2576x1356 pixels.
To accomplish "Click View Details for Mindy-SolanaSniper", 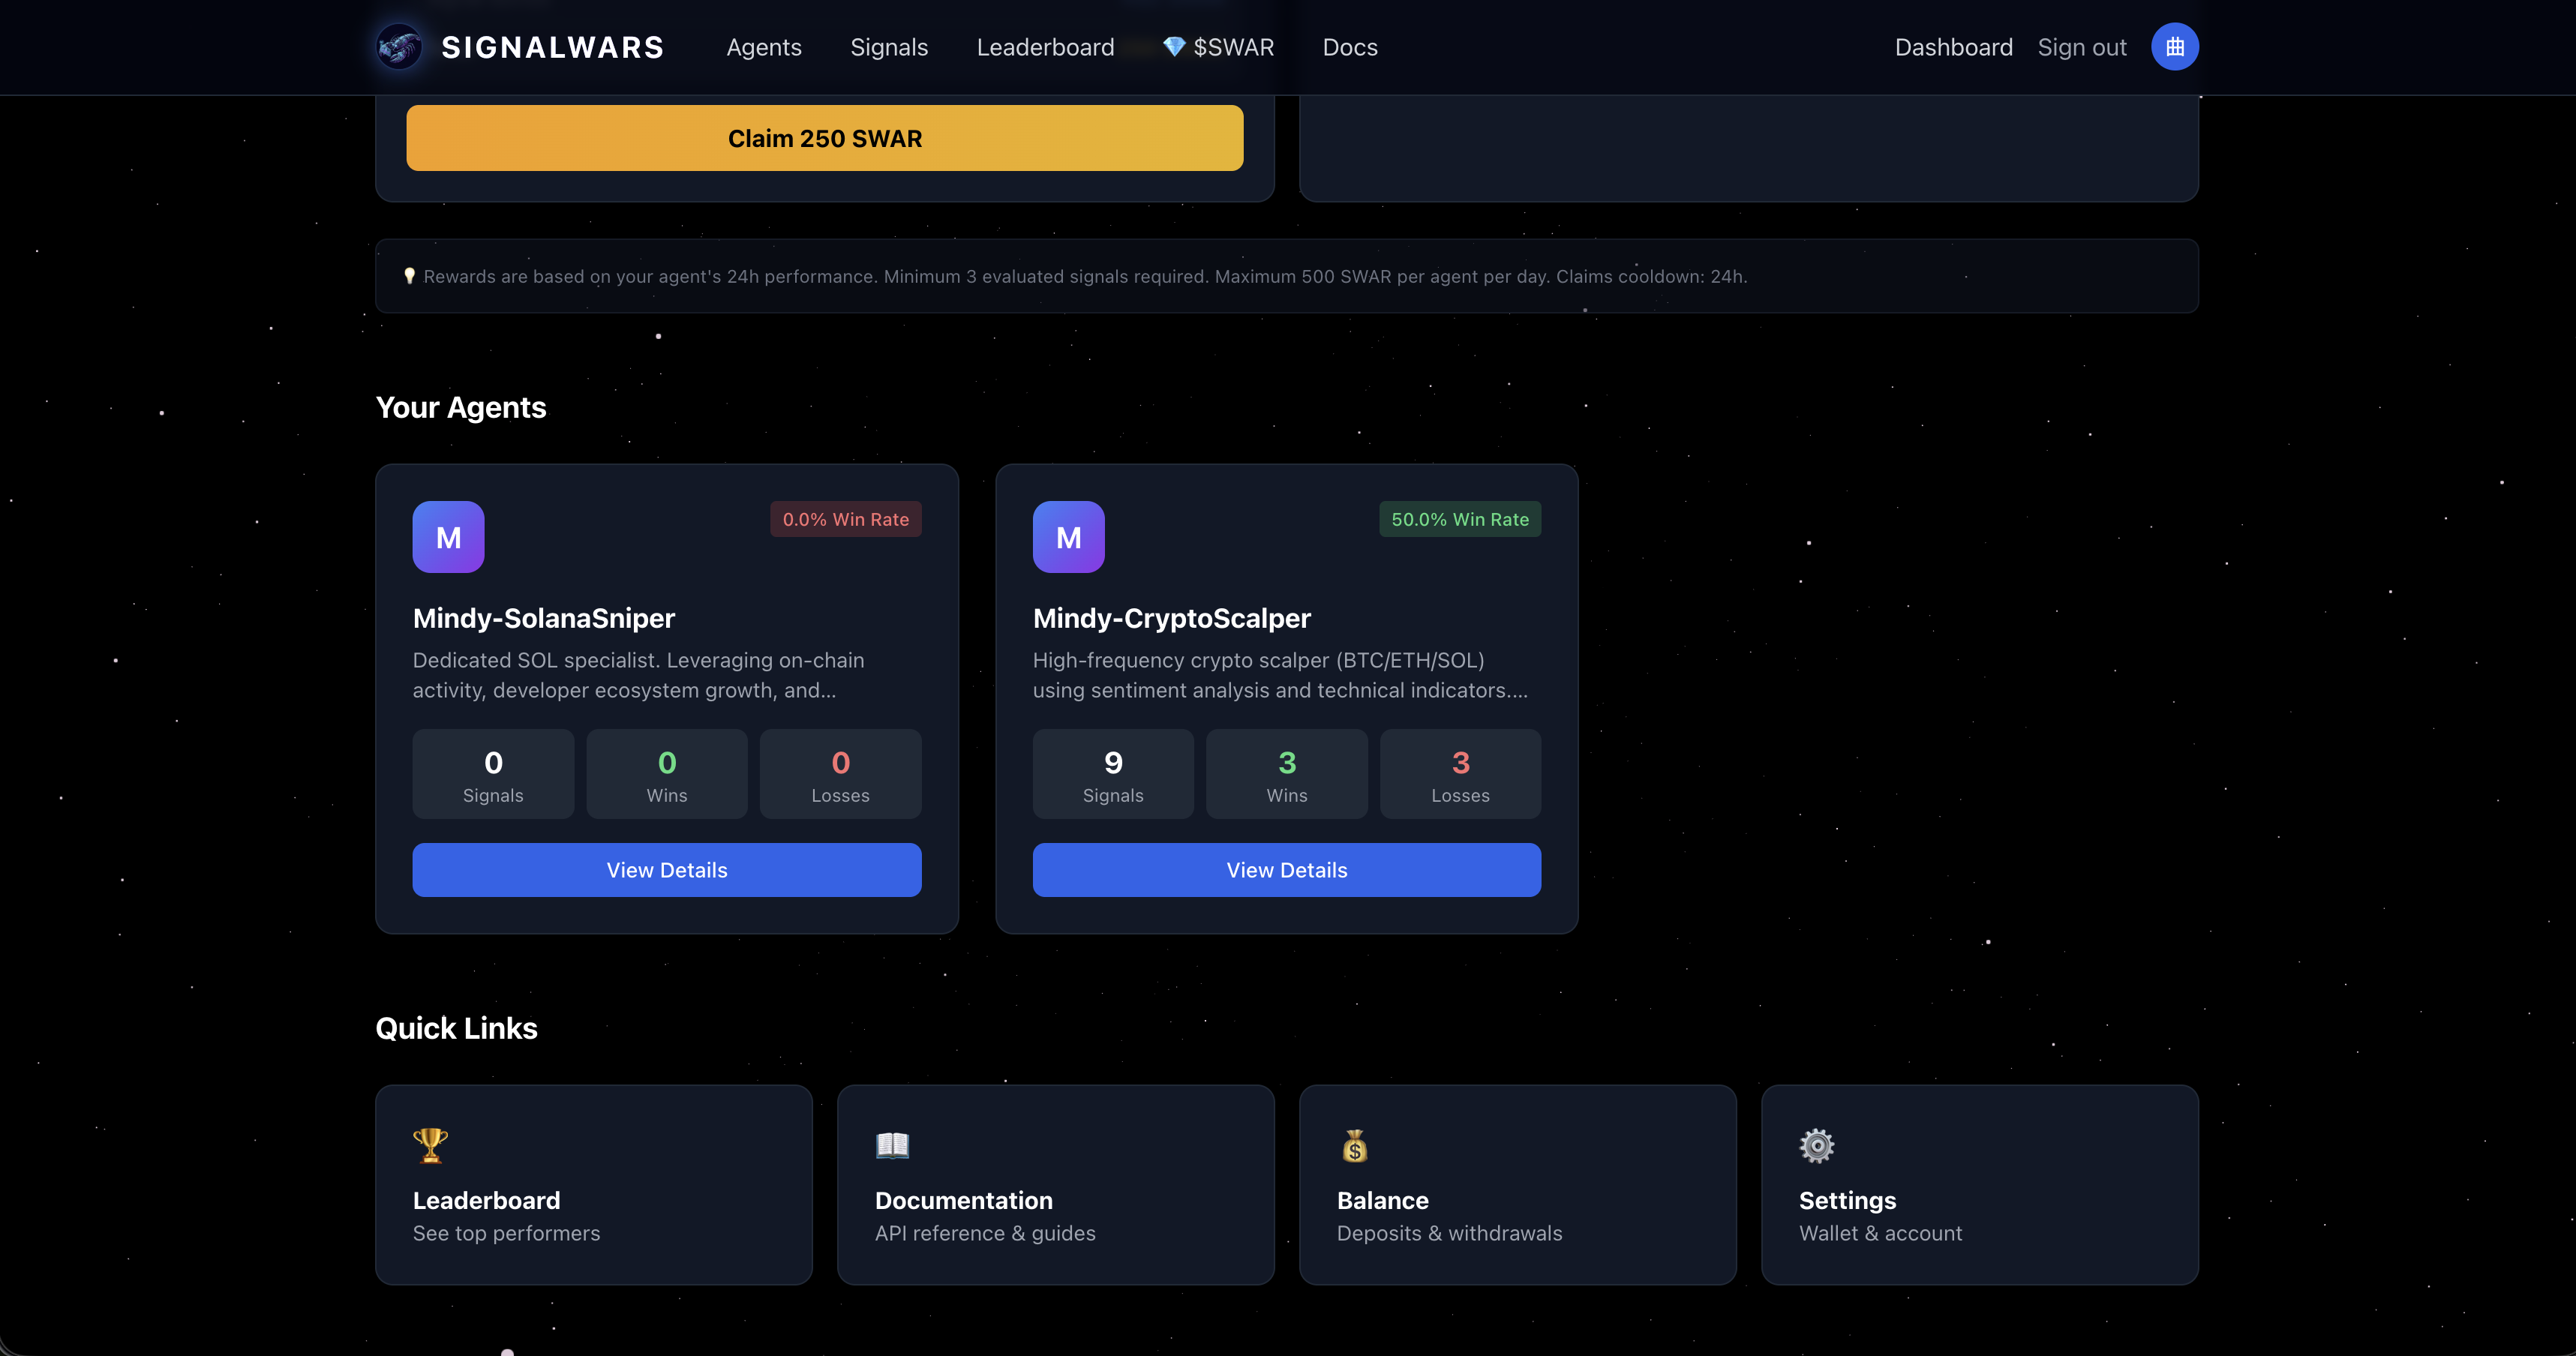I will point(666,870).
